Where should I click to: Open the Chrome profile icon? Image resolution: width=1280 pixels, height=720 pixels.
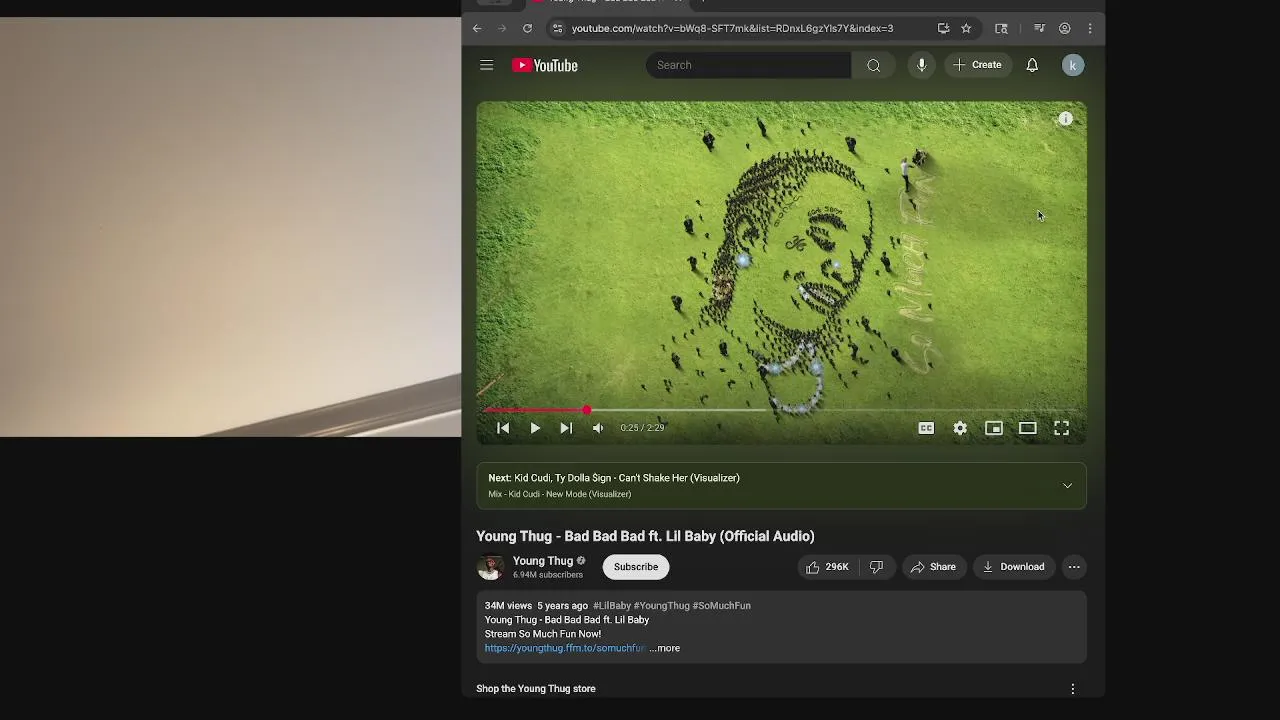1065,28
